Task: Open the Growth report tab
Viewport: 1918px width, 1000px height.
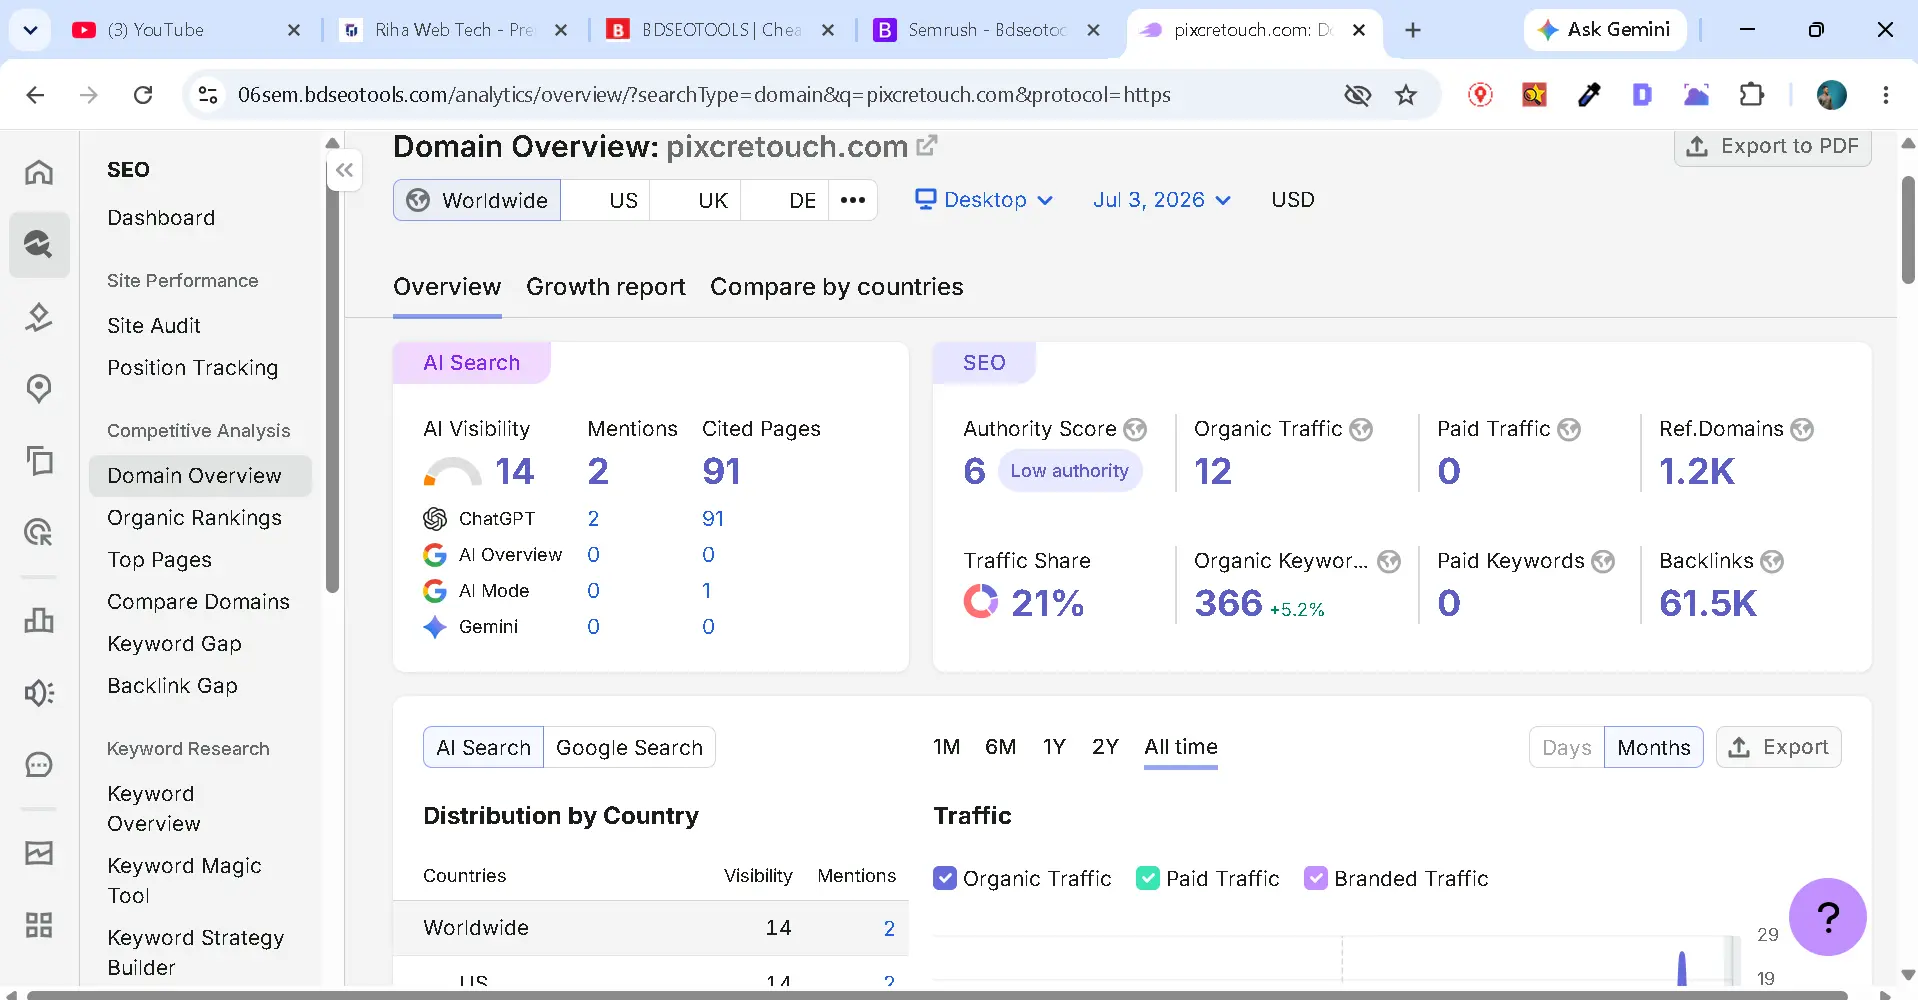Action: (x=606, y=287)
